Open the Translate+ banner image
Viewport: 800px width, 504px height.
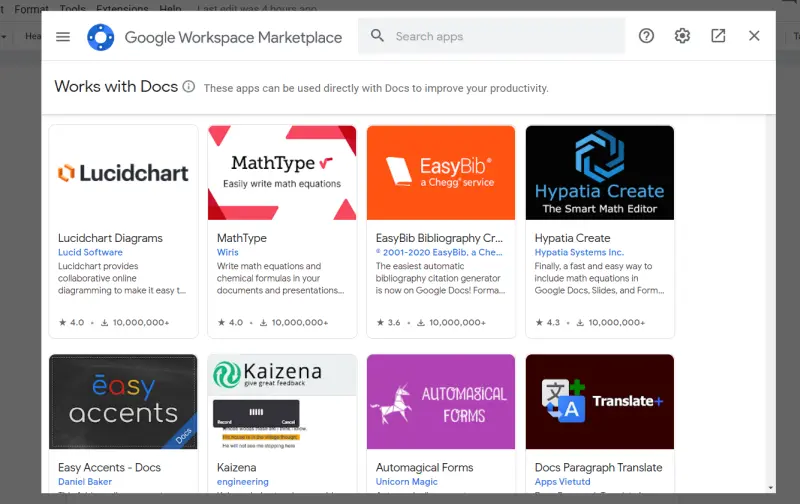[x=600, y=402]
